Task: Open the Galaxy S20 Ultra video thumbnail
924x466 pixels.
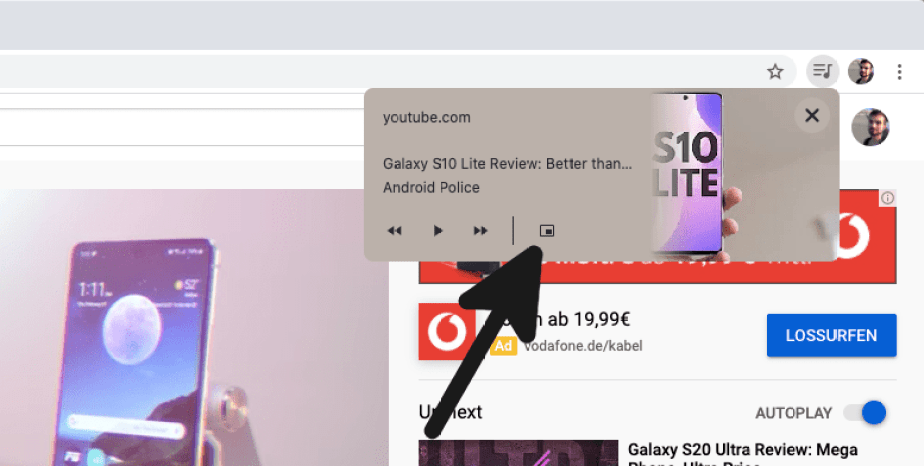Action: 519,453
